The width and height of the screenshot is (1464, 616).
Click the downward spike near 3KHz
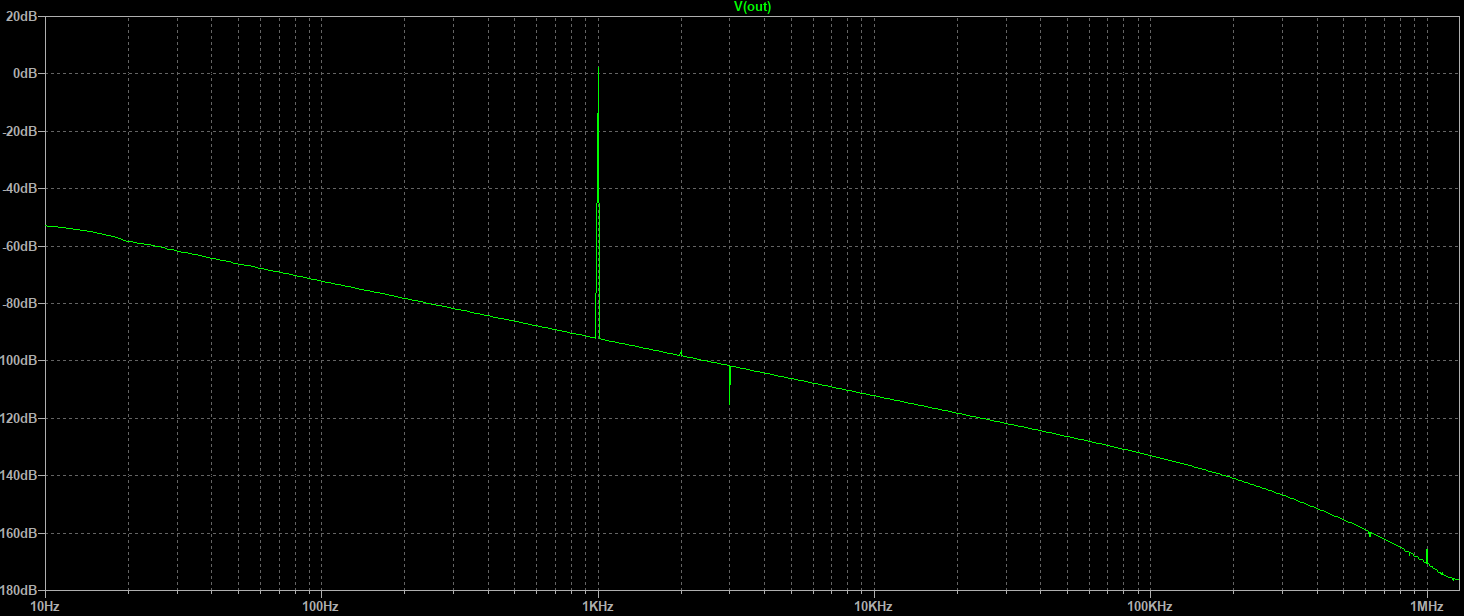[x=730, y=385]
